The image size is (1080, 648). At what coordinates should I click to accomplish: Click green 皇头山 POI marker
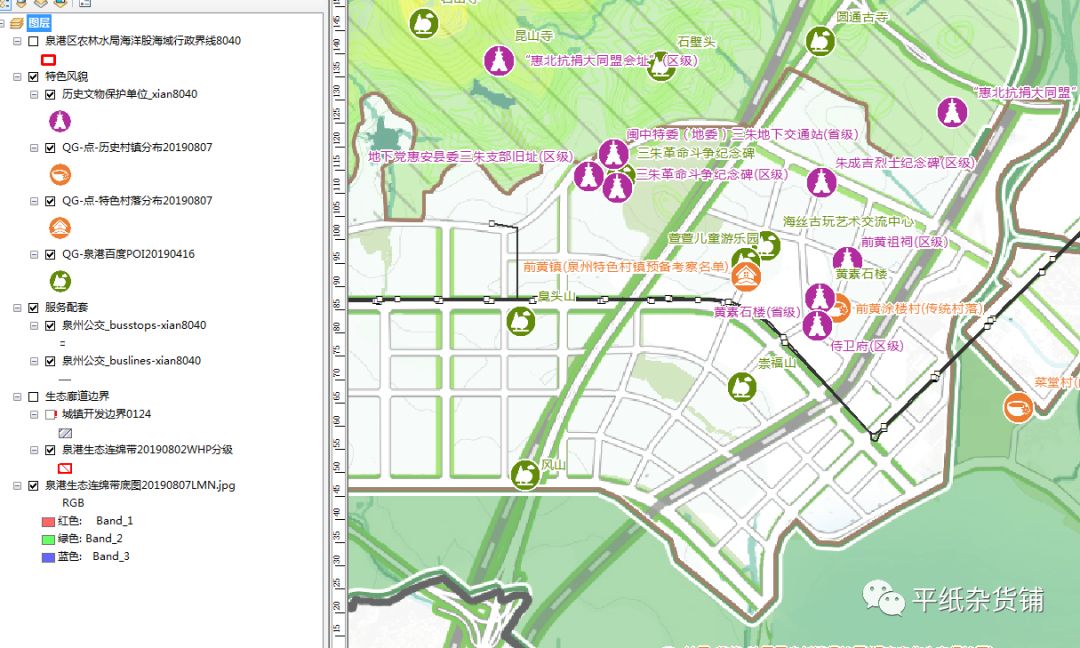(521, 322)
